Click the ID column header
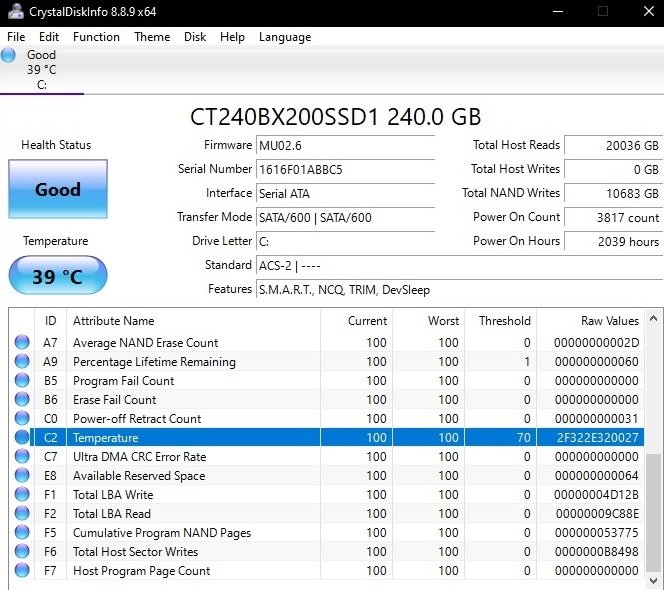 click(50, 321)
